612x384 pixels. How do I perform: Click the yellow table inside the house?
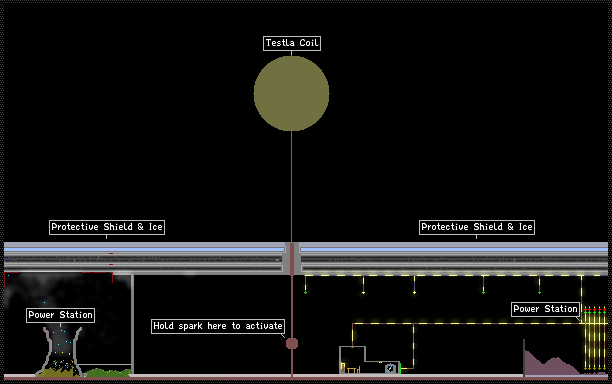coord(353,370)
